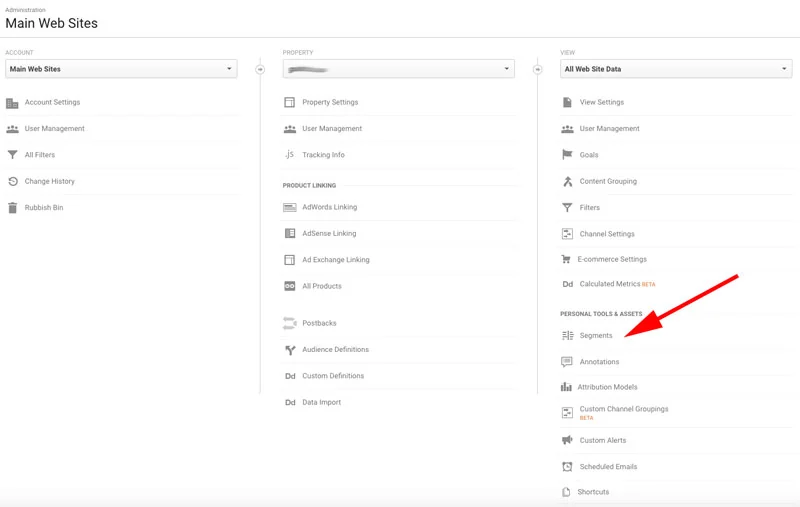Click the Segments icon under Personal Tools
Image resolution: width=800 pixels, height=507 pixels.
(567, 335)
